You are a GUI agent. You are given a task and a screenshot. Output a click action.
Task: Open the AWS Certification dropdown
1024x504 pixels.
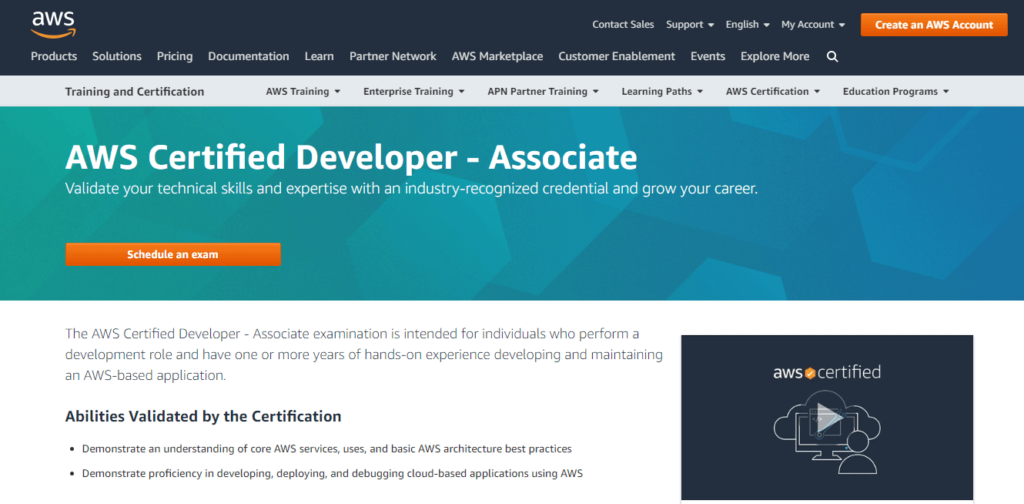(773, 92)
